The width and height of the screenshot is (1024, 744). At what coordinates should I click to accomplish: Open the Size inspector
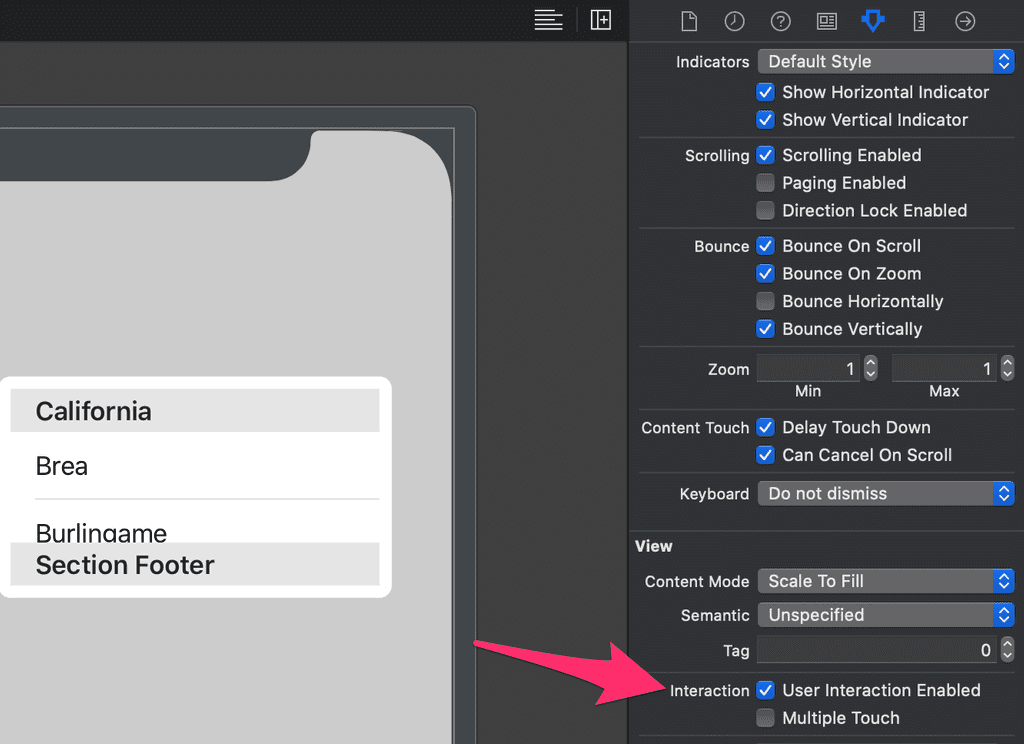(919, 20)
